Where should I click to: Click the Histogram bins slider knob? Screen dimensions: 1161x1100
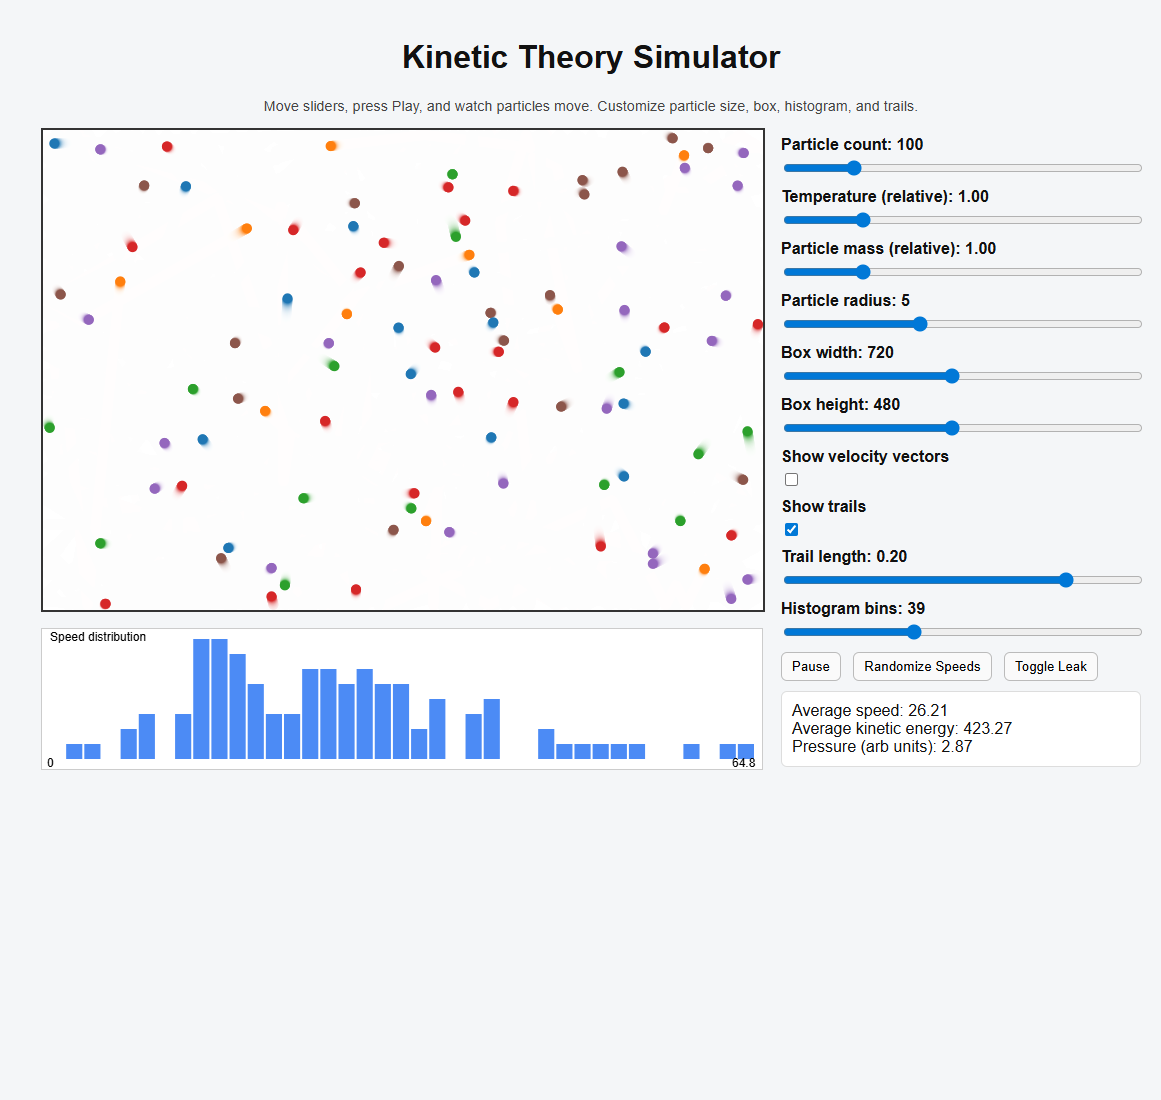(x=914, y=632)
